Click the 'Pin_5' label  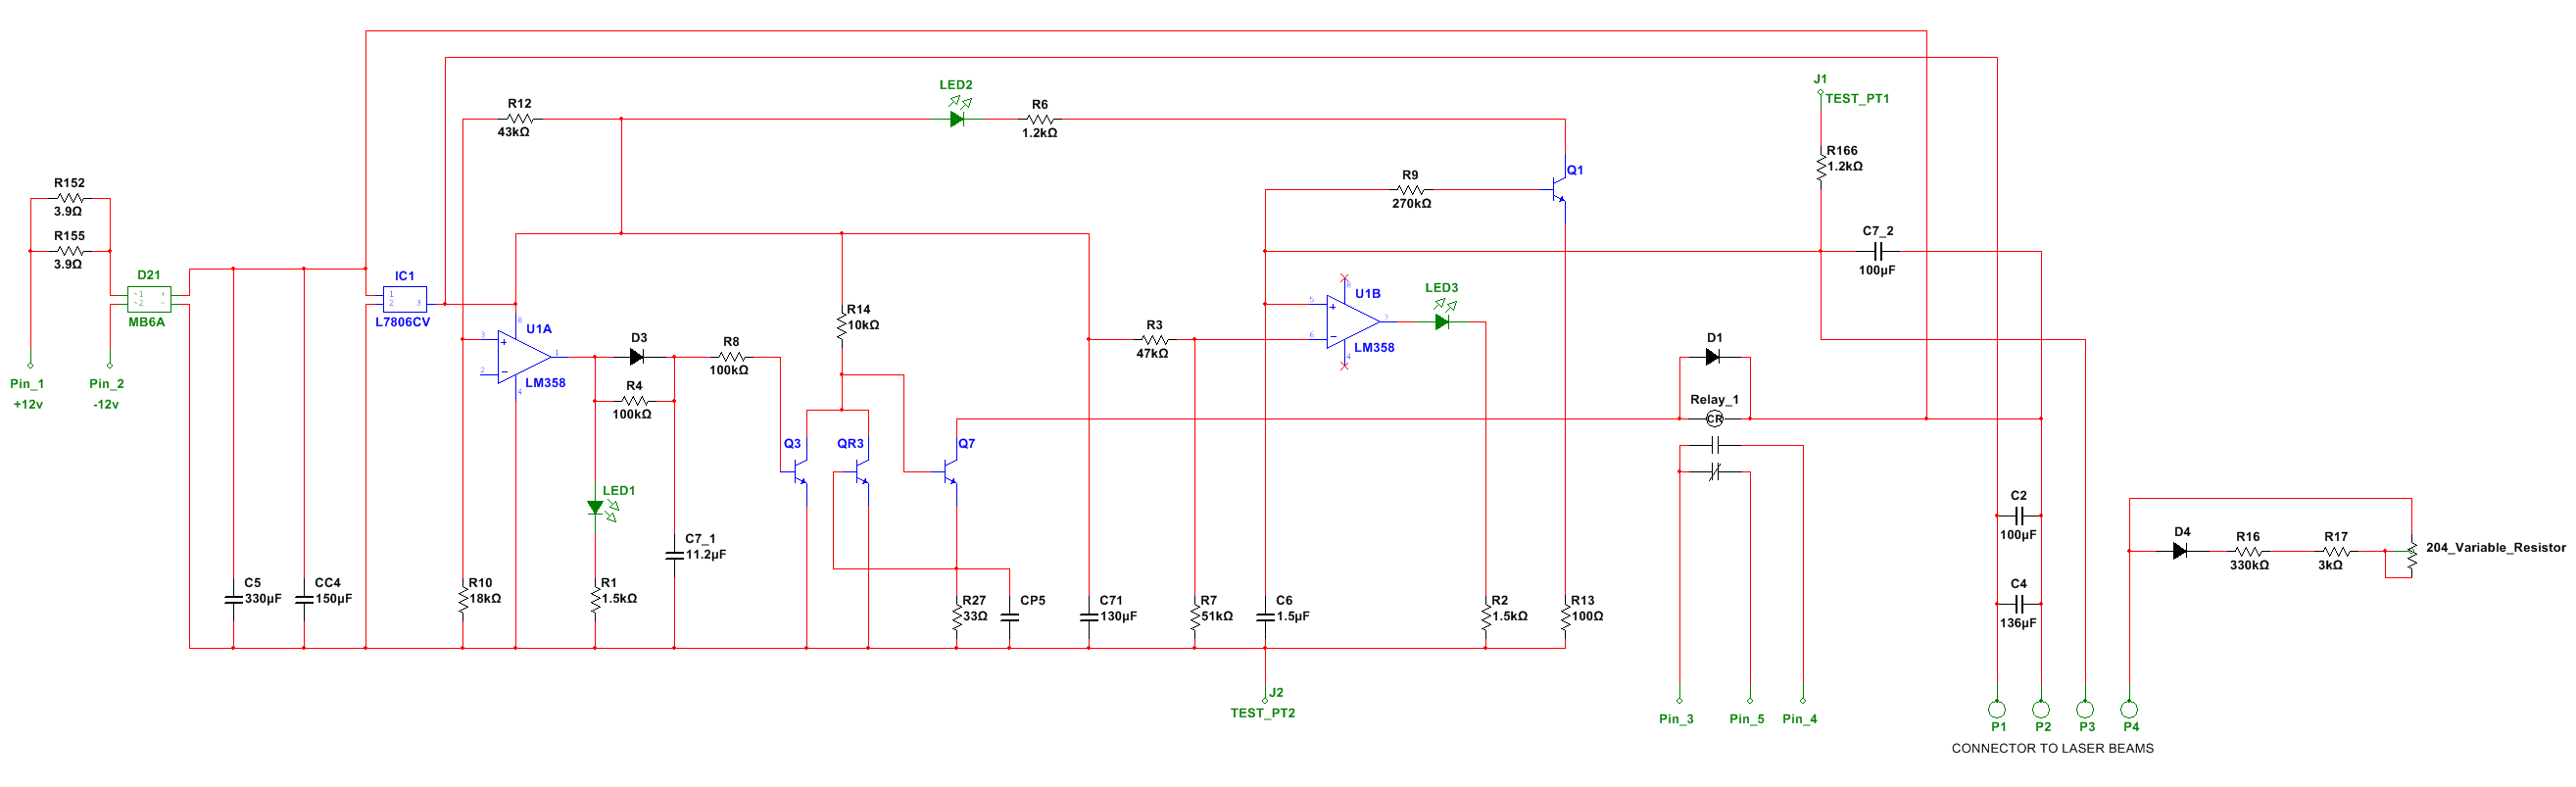point(1747,719)
